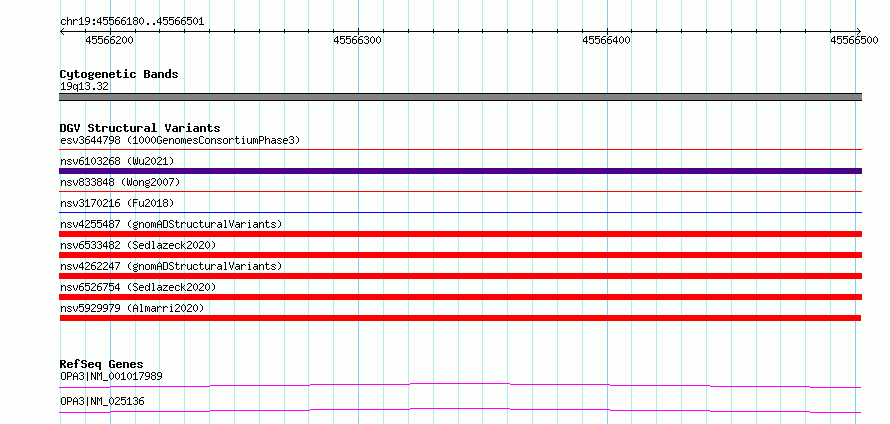The image size is (890, 424).
Task: Click the RefSeq Genes track title
Action: (x=102, y=364)
